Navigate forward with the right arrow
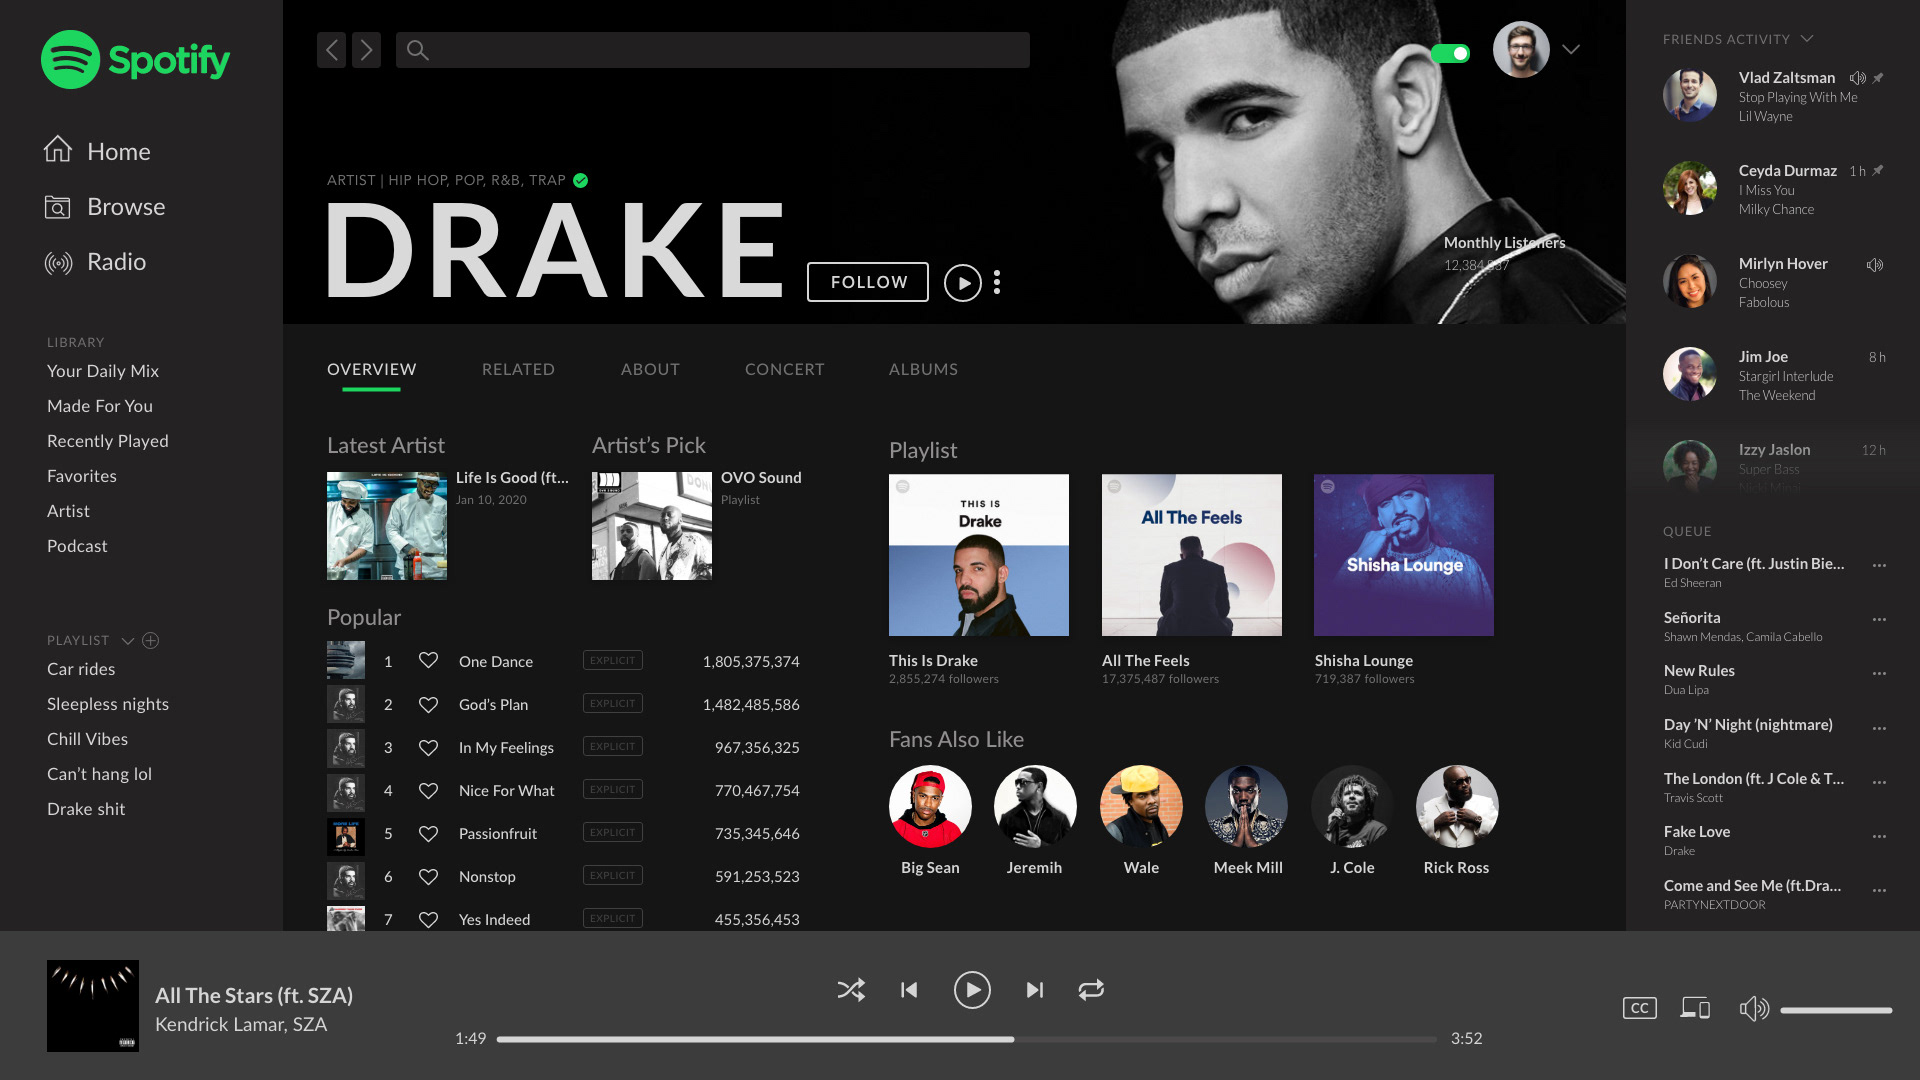 point(366,50)
